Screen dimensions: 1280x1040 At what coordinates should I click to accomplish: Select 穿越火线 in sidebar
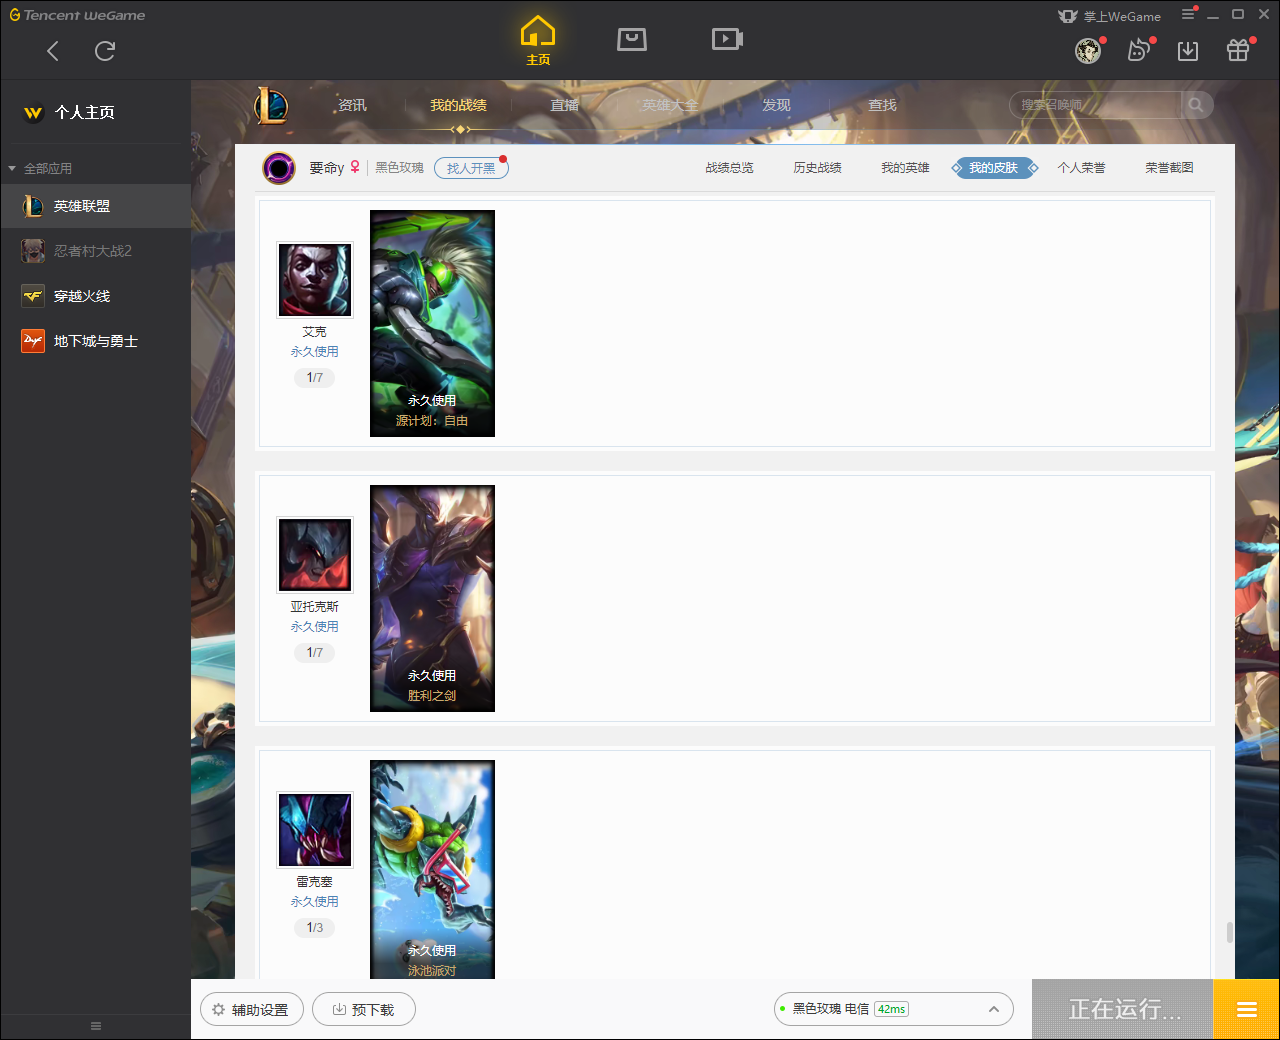pos(95,296)
